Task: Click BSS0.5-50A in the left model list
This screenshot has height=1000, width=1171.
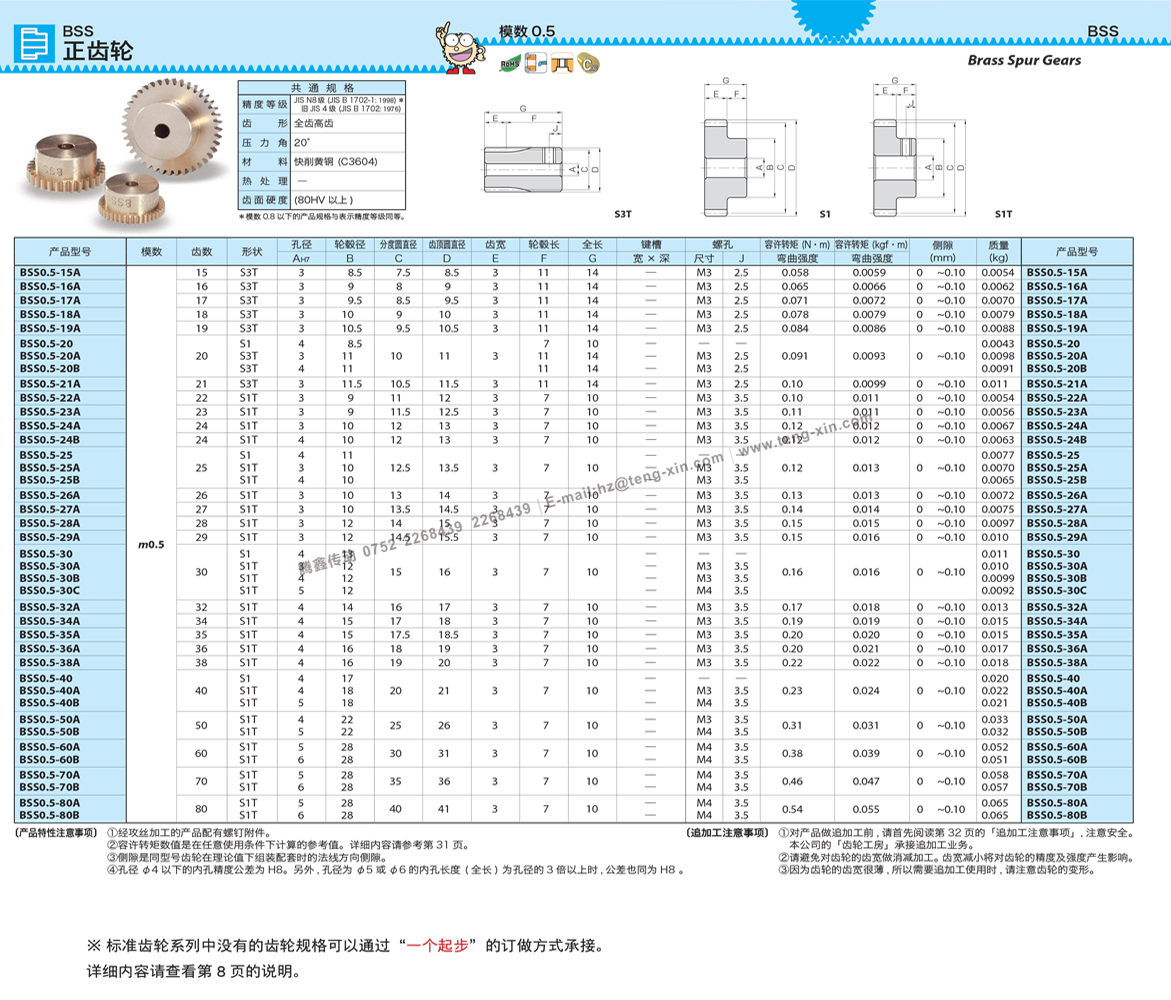Action: click(x=50, y=720)
